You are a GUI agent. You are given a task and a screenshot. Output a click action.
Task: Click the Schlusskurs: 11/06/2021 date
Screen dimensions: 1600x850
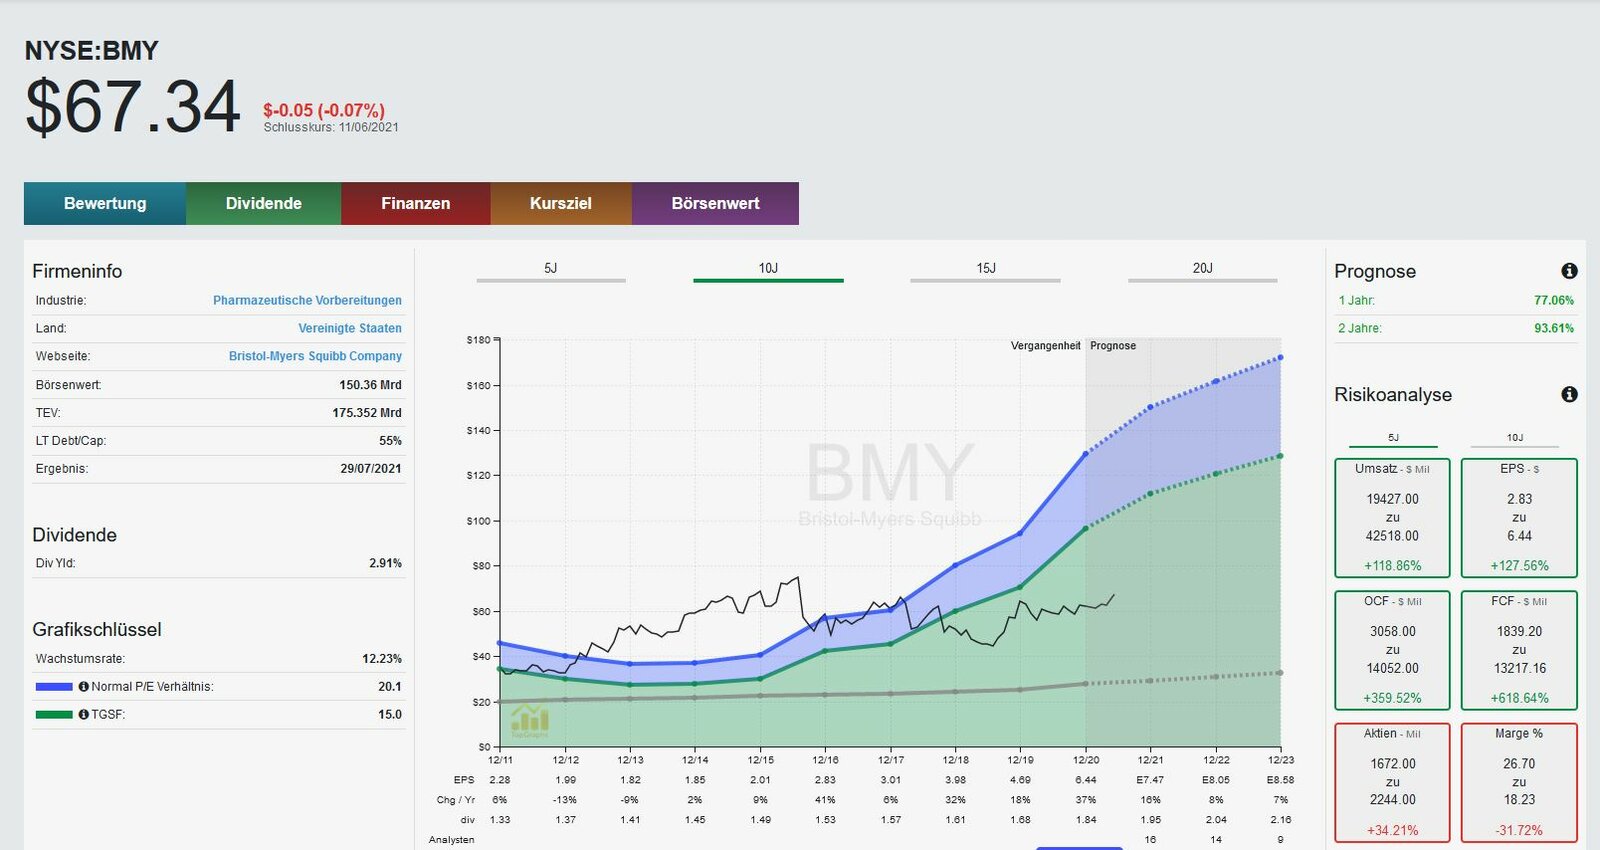coord(331,127)
